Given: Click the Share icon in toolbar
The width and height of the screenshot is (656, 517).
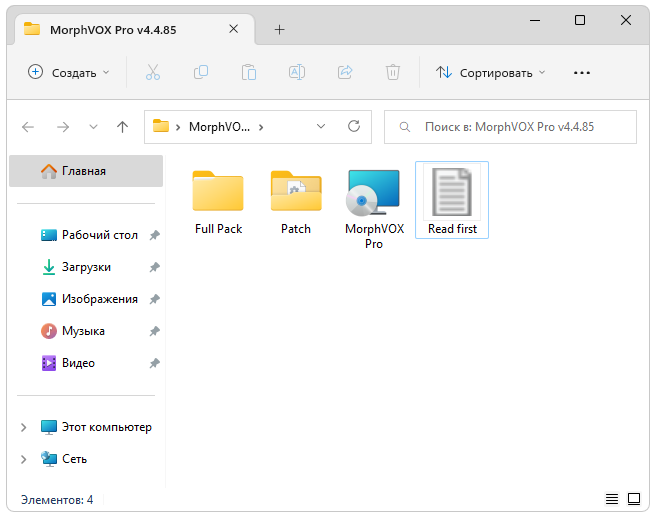Looking at the screenshot, I should [x=345, y=72].
